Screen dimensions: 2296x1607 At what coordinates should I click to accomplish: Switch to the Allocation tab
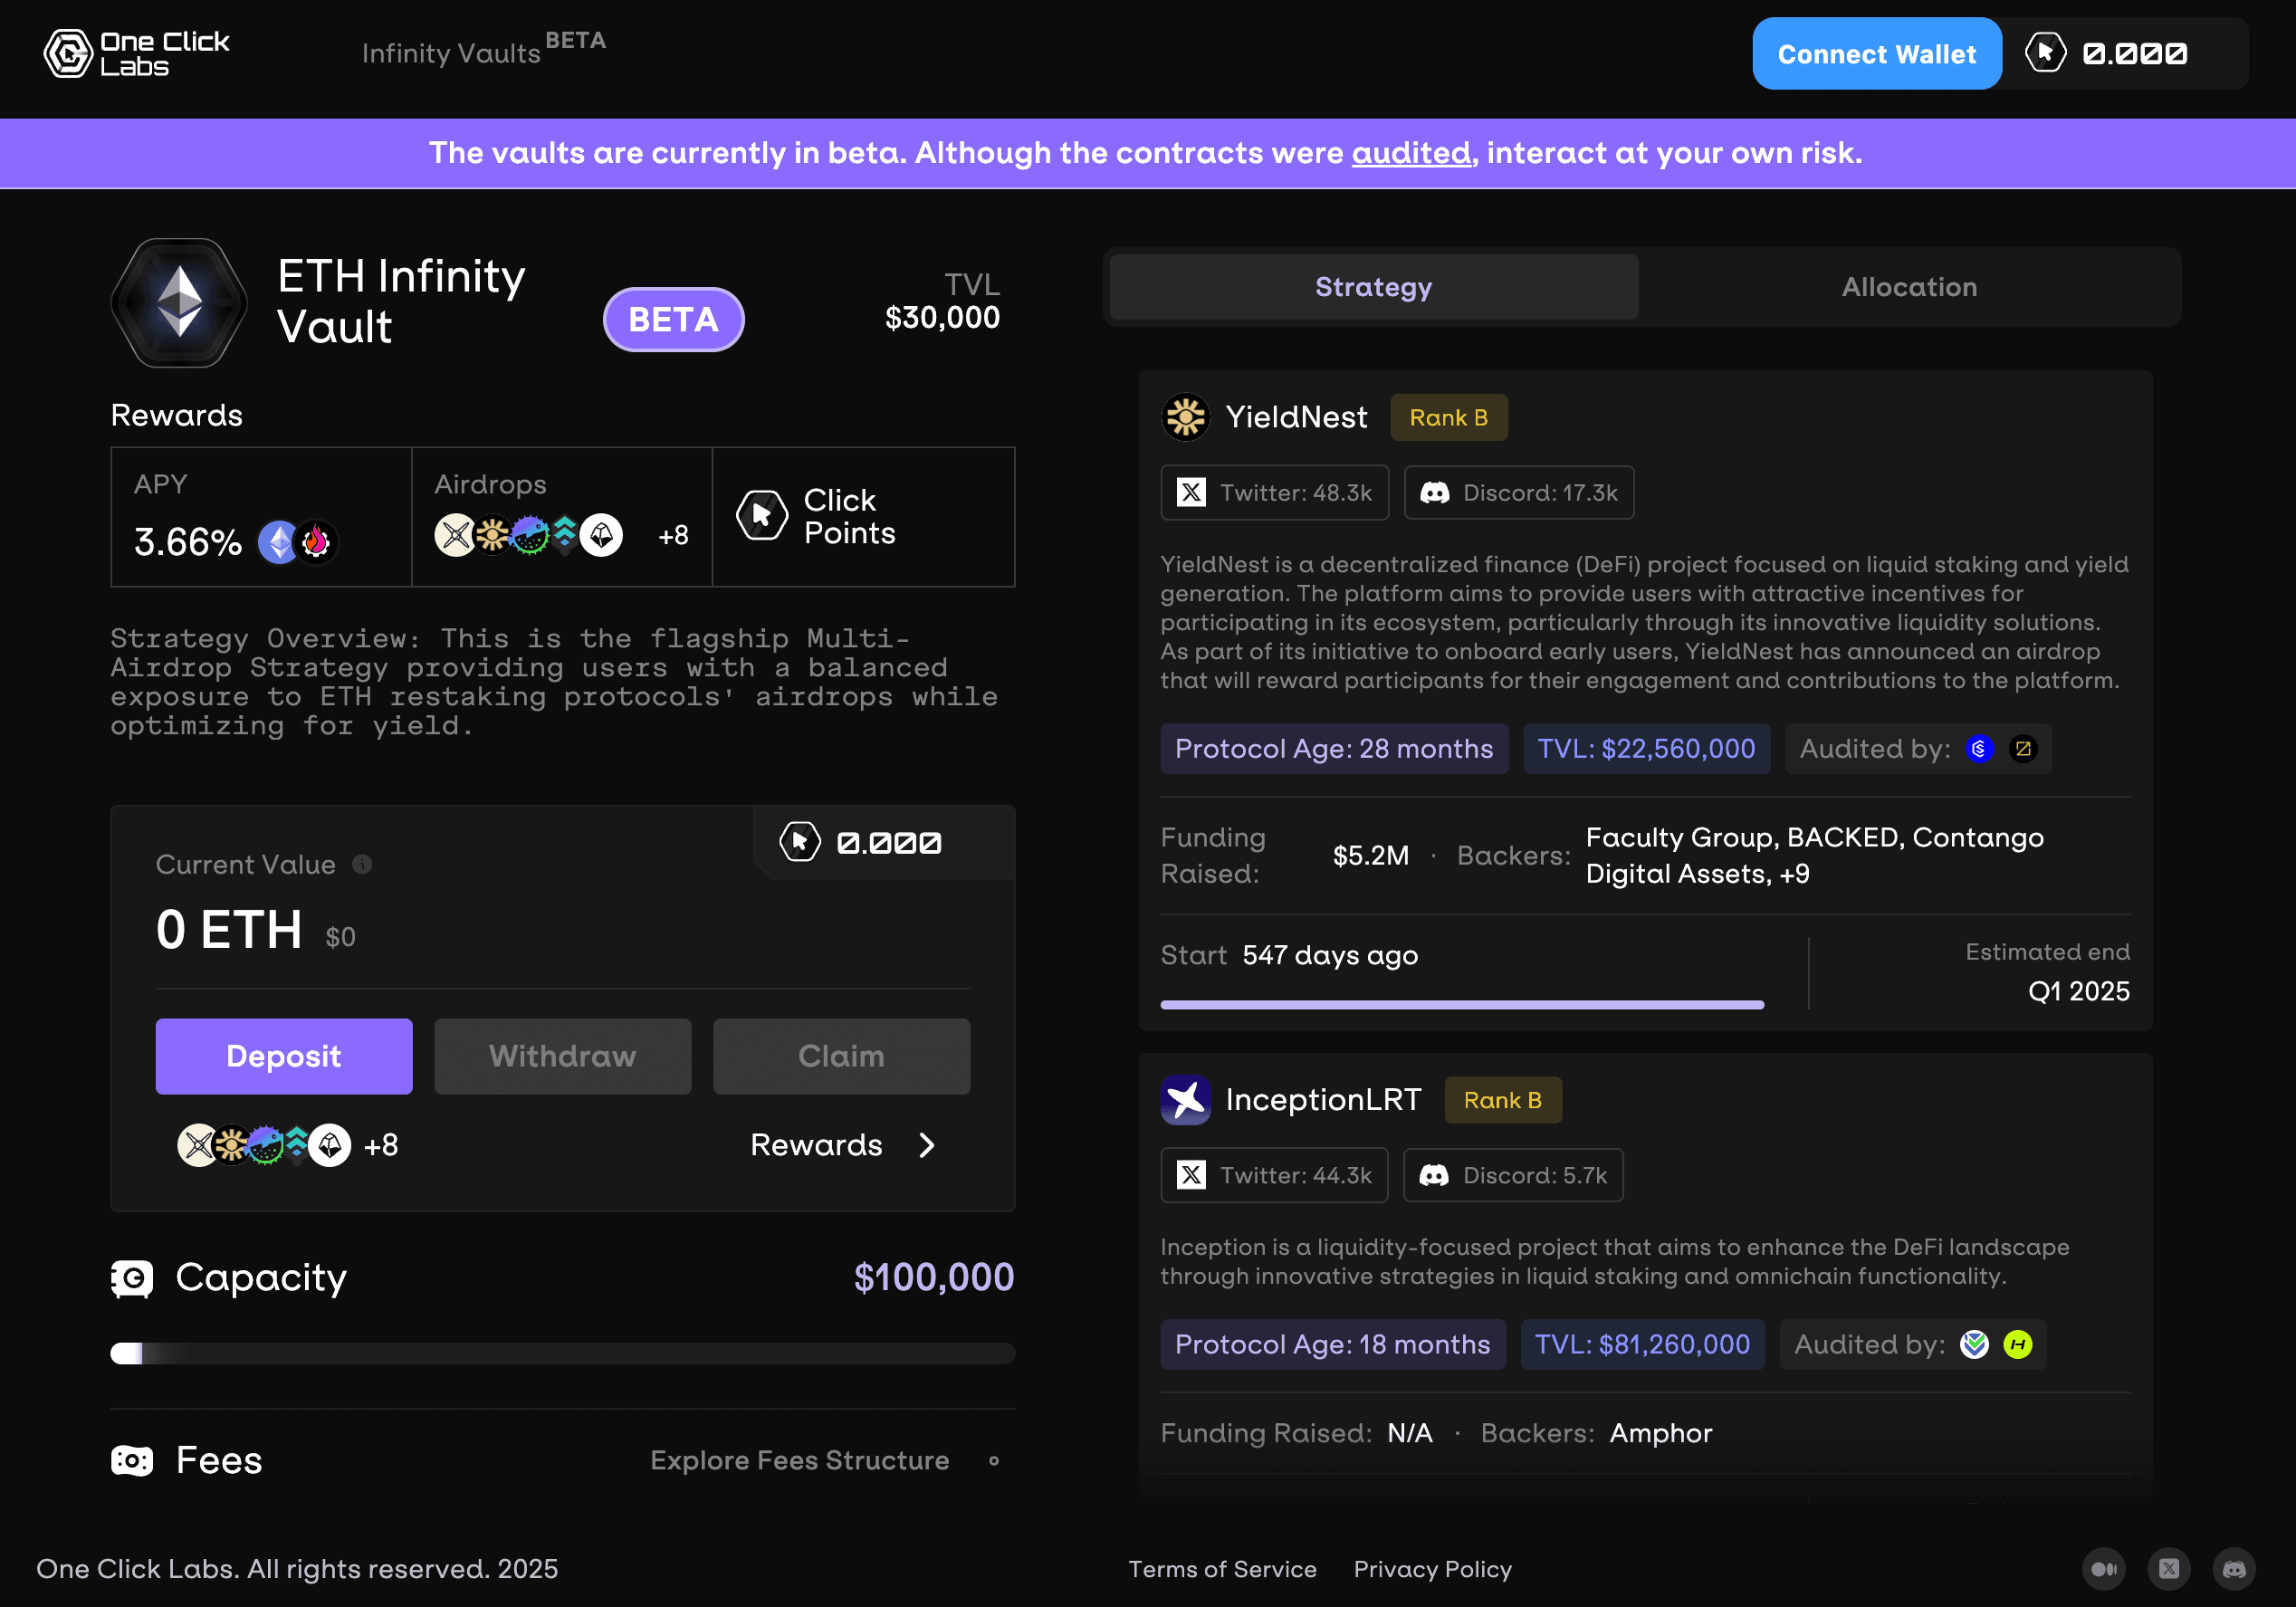tap(1908, 287)
